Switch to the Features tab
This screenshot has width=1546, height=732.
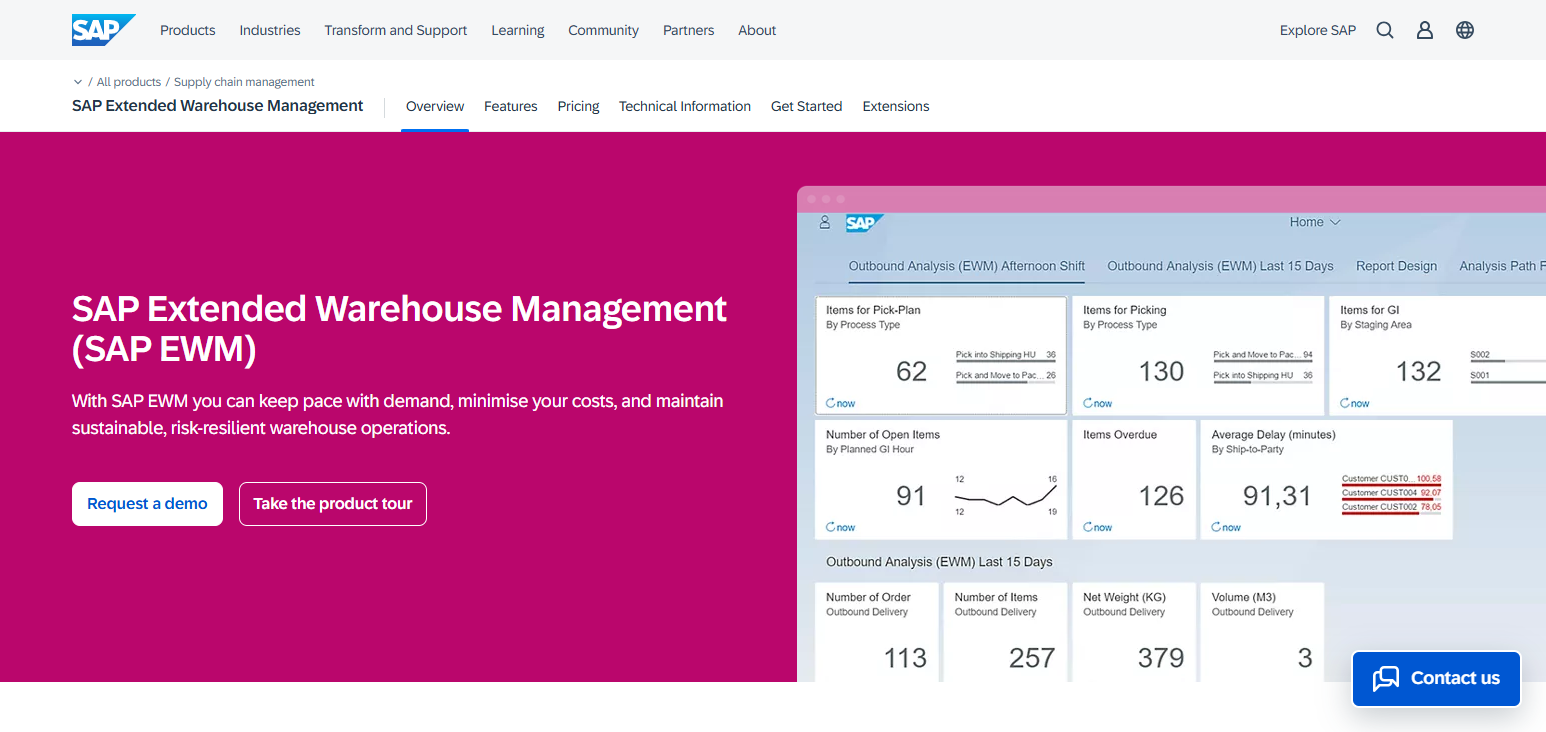click(x=511, y=106)
